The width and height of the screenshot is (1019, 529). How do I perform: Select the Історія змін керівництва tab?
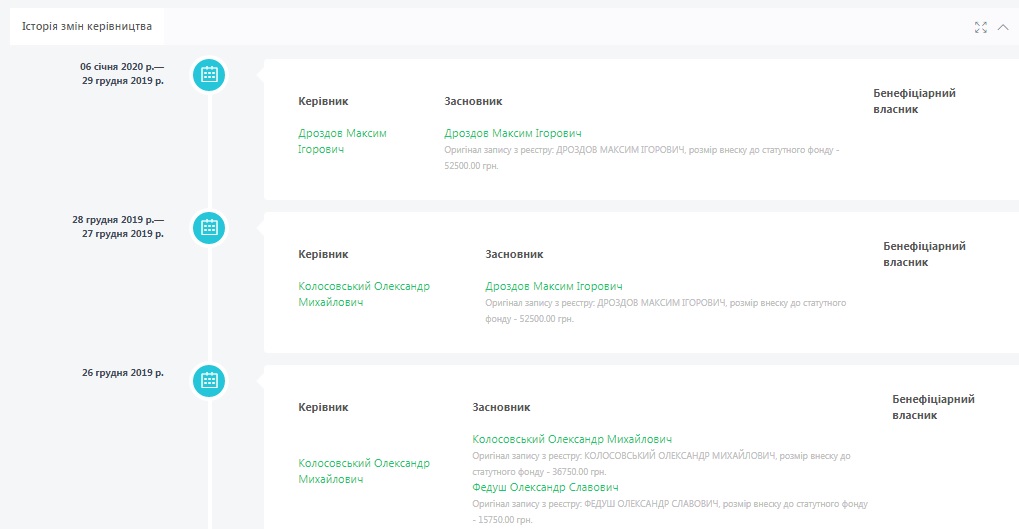click(x=87, y=25)
